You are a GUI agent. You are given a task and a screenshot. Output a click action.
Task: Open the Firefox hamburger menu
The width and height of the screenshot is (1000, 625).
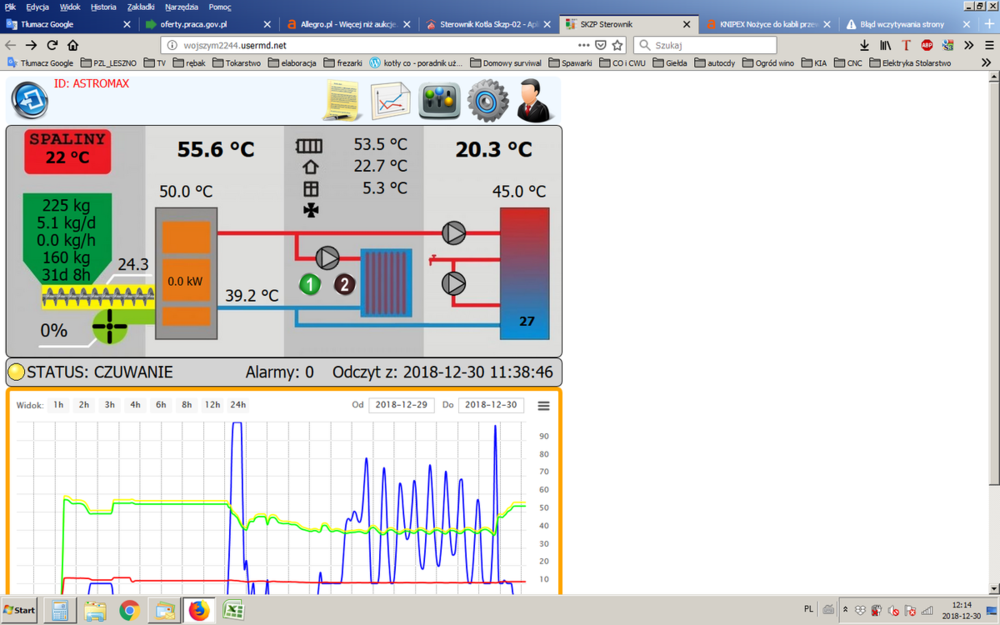click(x=988, y=45)
